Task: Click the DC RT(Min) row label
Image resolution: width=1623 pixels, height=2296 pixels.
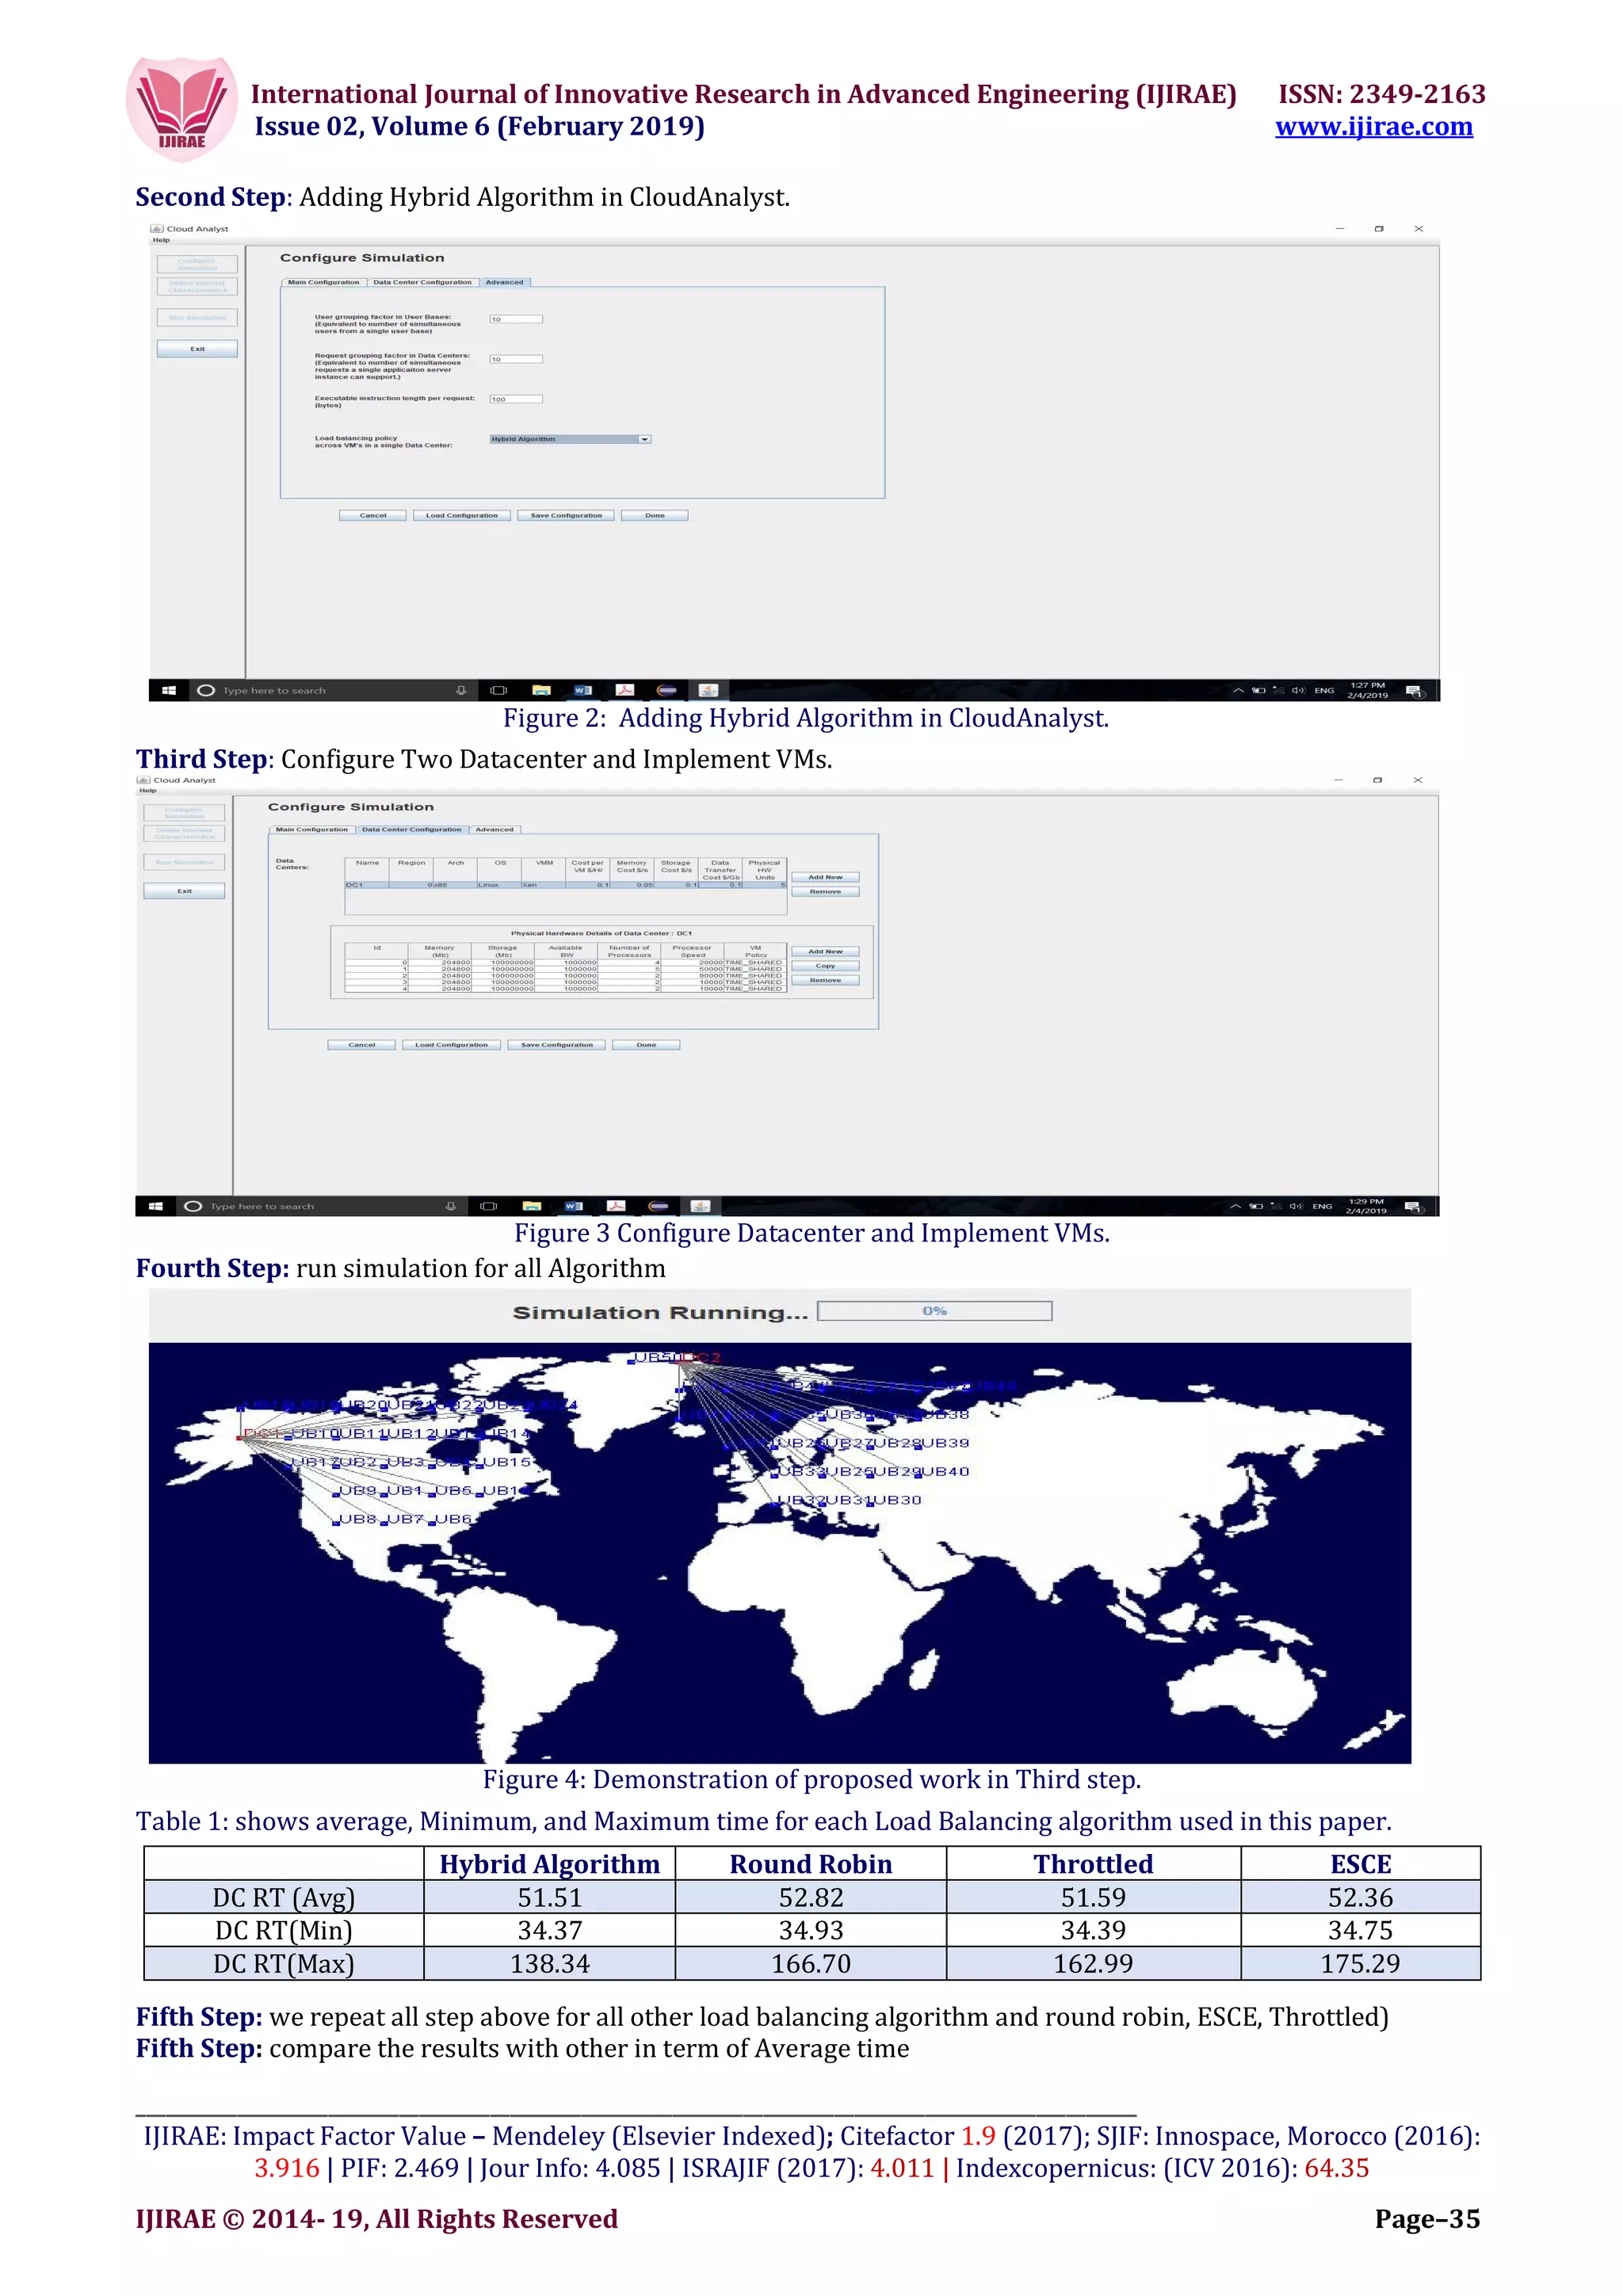Action: pyautogui.click(x=284, y=1930)
